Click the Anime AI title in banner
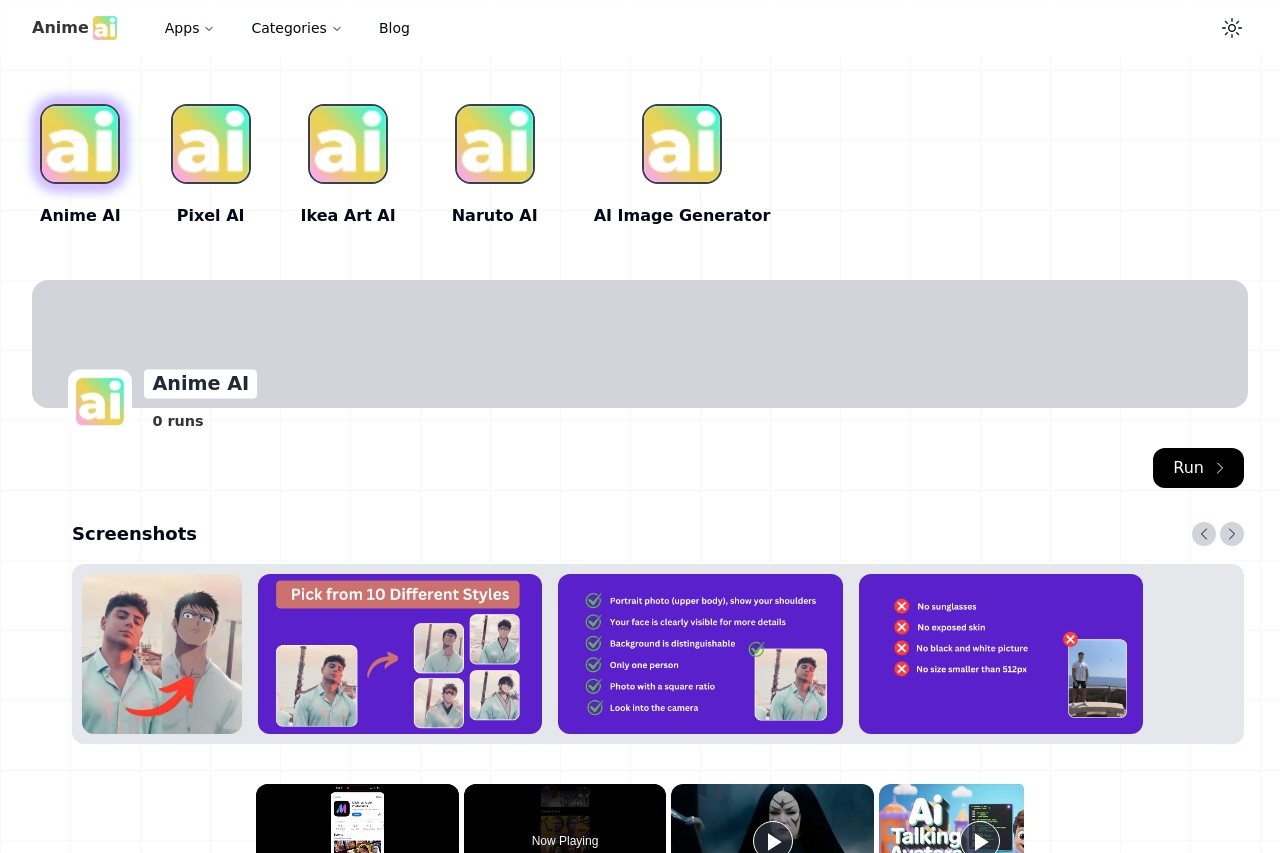Viewport: 1280px width, 853px height. 200,384
